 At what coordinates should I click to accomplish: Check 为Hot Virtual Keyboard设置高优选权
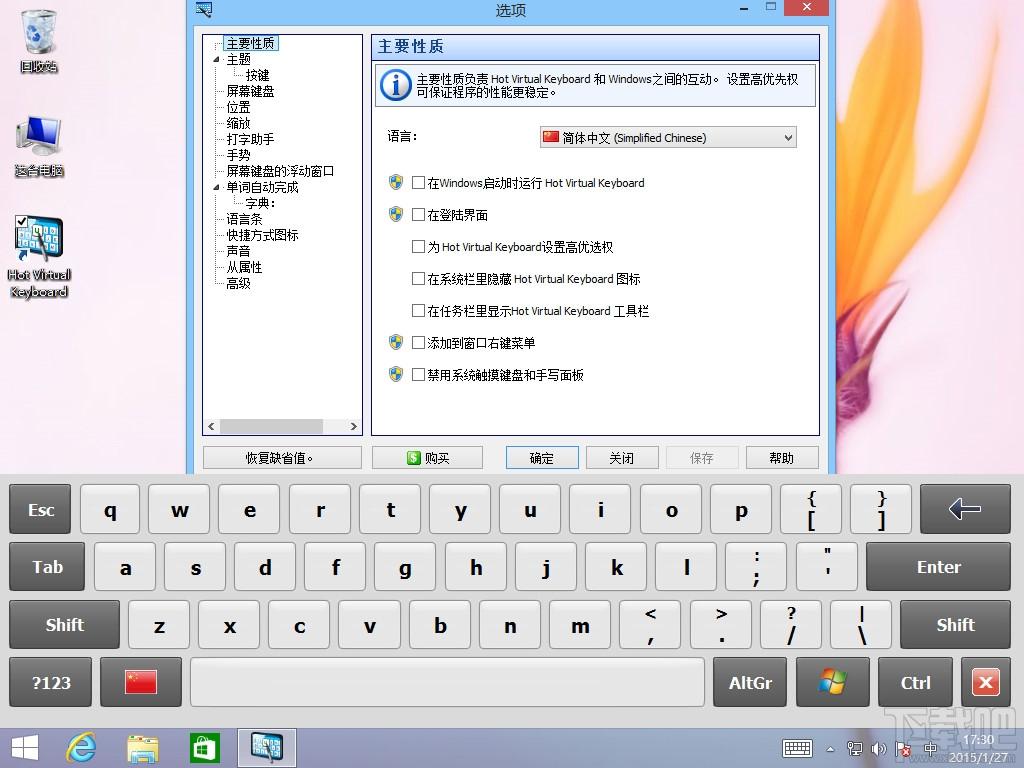pos(419,247)
